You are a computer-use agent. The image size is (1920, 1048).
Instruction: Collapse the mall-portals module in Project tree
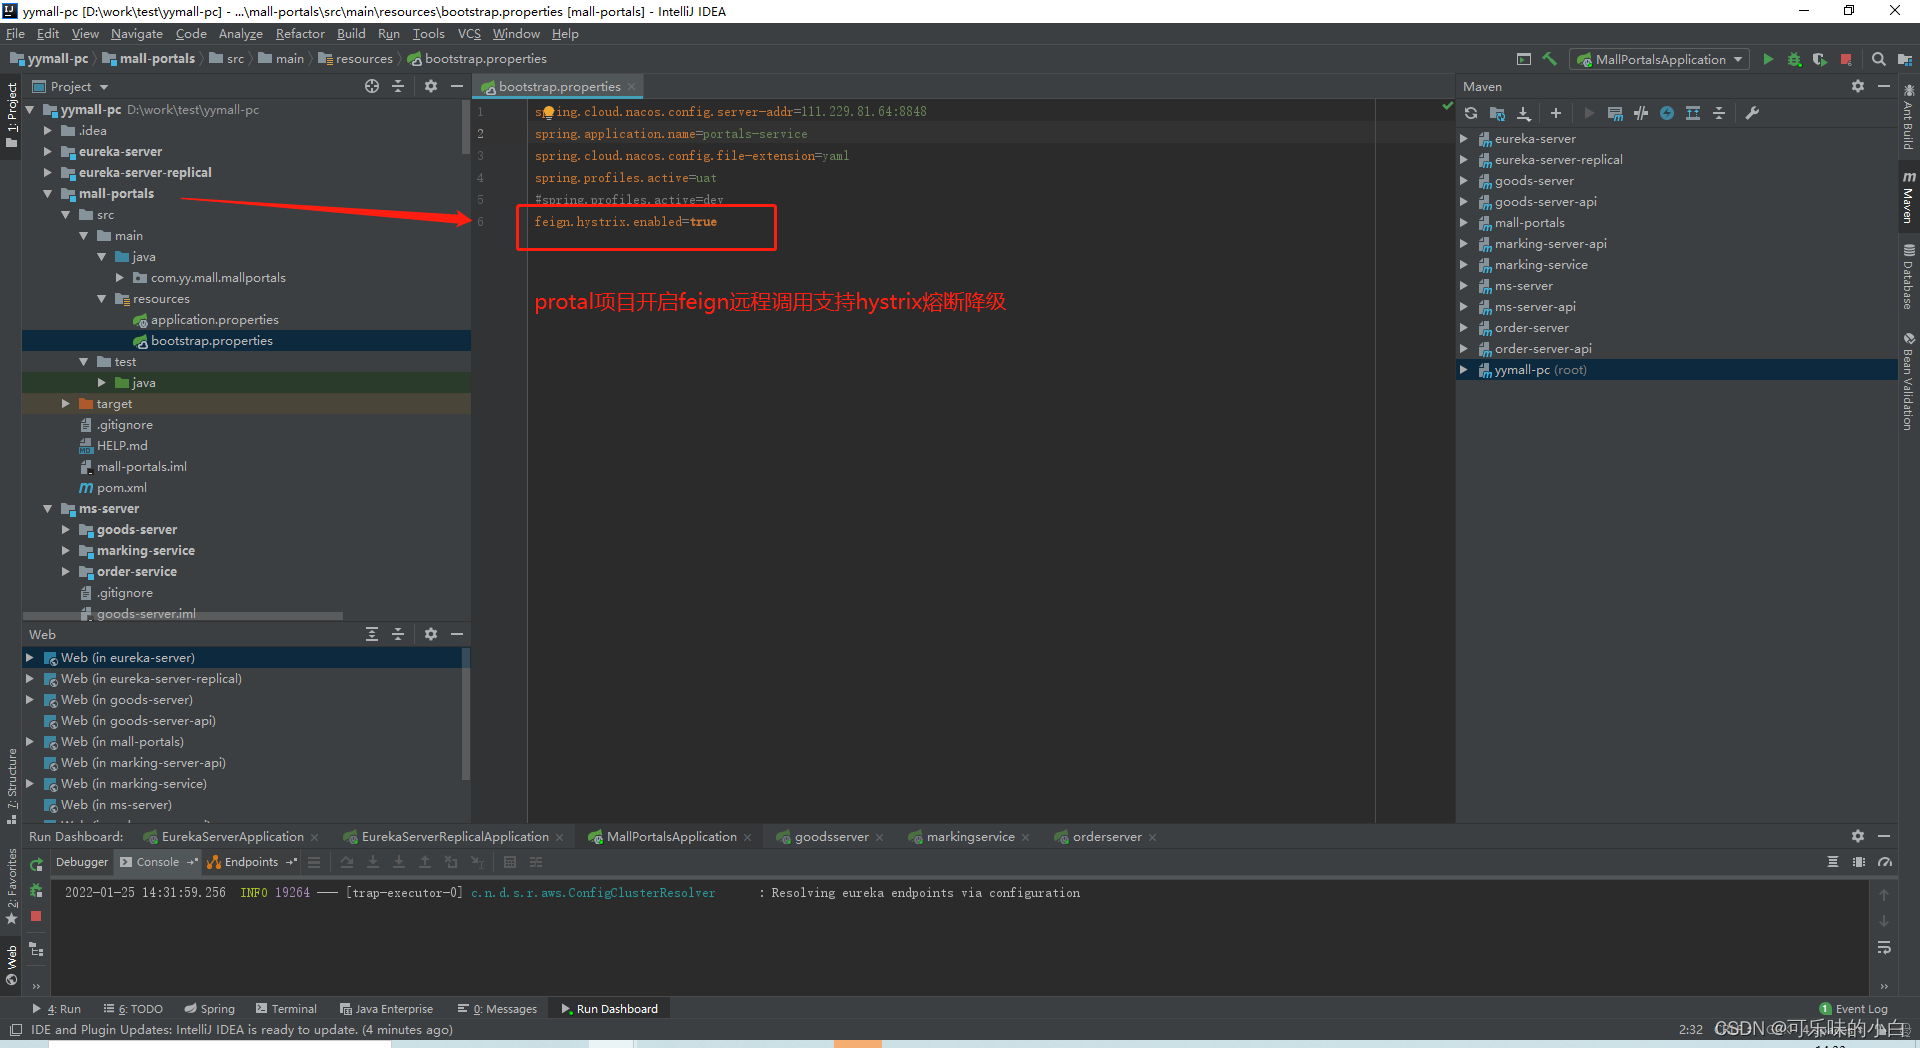click(47, 194)
